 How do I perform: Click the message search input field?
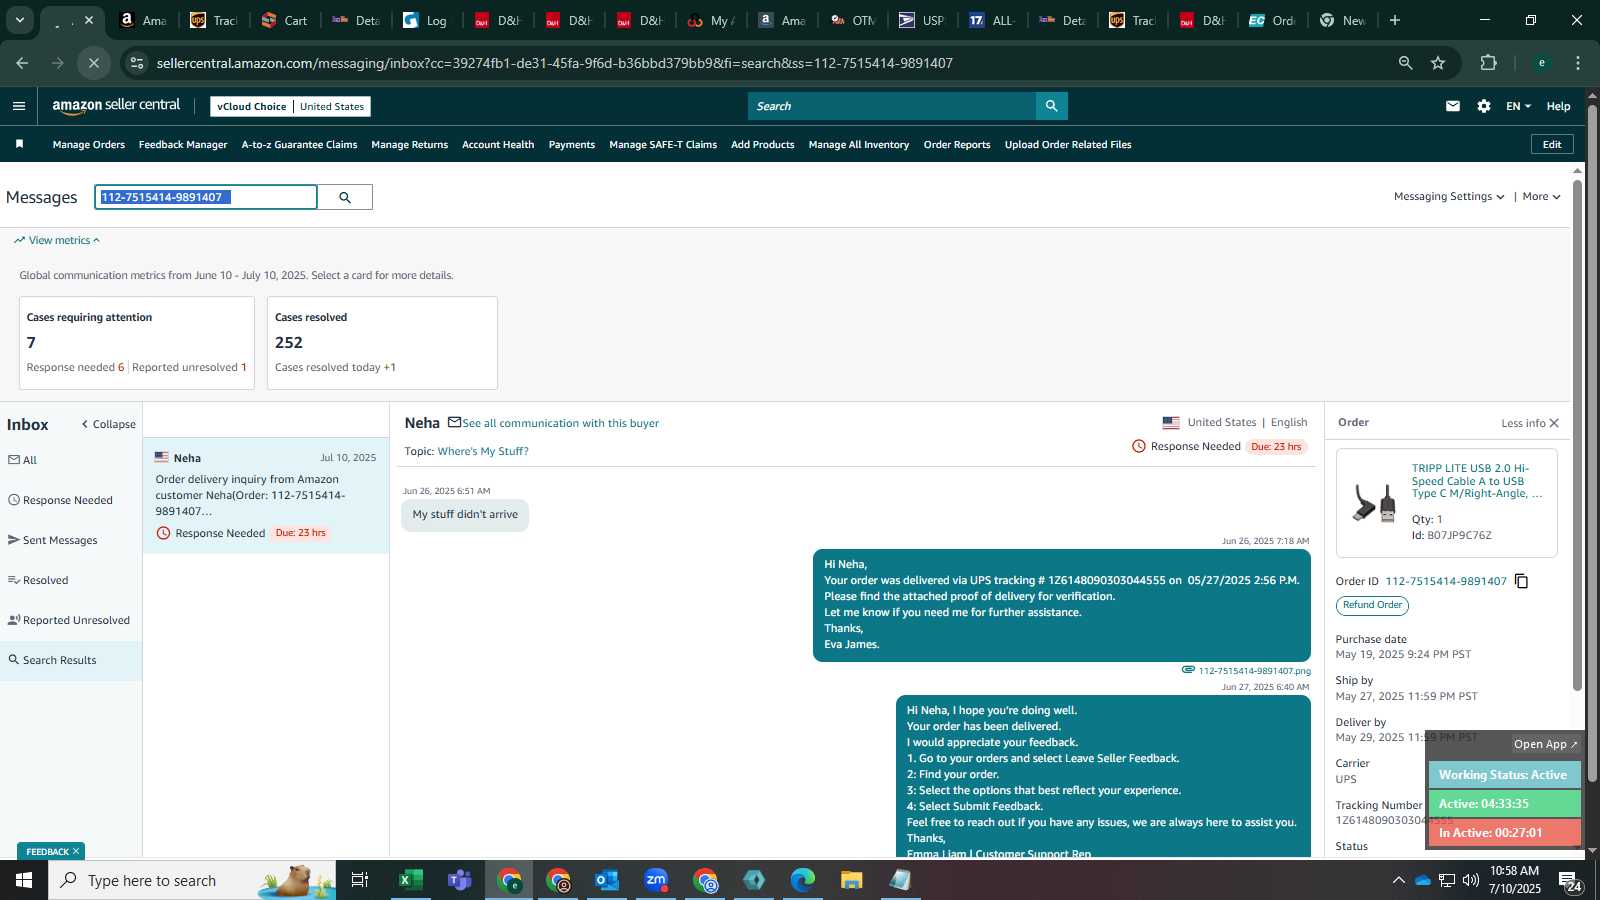(x=206, y=197)
